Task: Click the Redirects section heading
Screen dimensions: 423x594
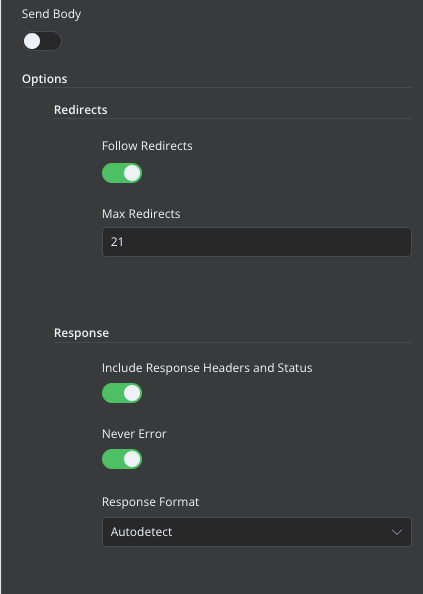Action: pyautogui.click(x=80, y=110)
